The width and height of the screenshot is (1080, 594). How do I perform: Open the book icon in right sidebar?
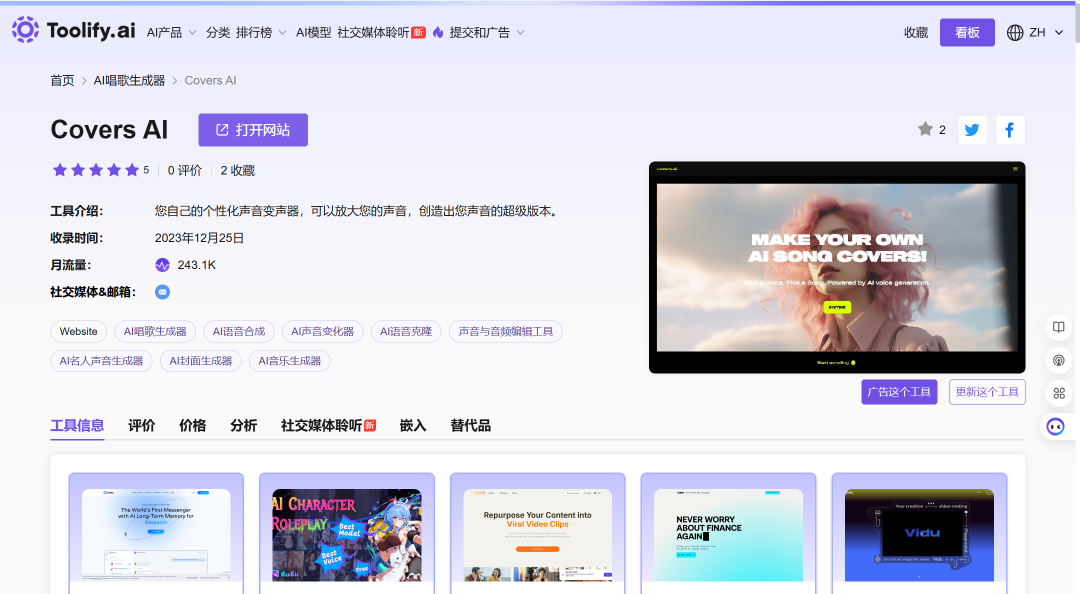pyautogui.click(x=1059, y=327)
